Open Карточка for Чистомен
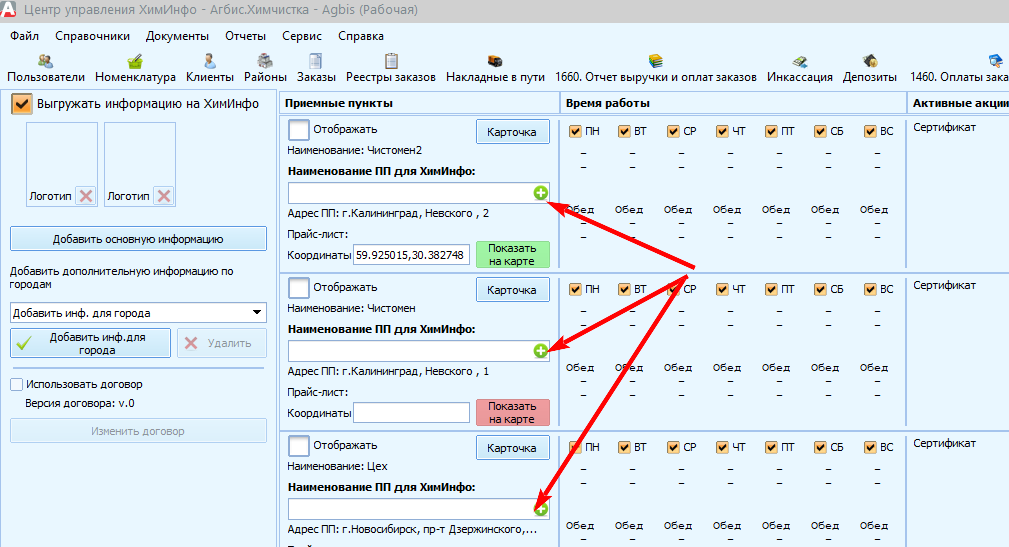This screenshot has height=547, width=1009. pos(512,290)
